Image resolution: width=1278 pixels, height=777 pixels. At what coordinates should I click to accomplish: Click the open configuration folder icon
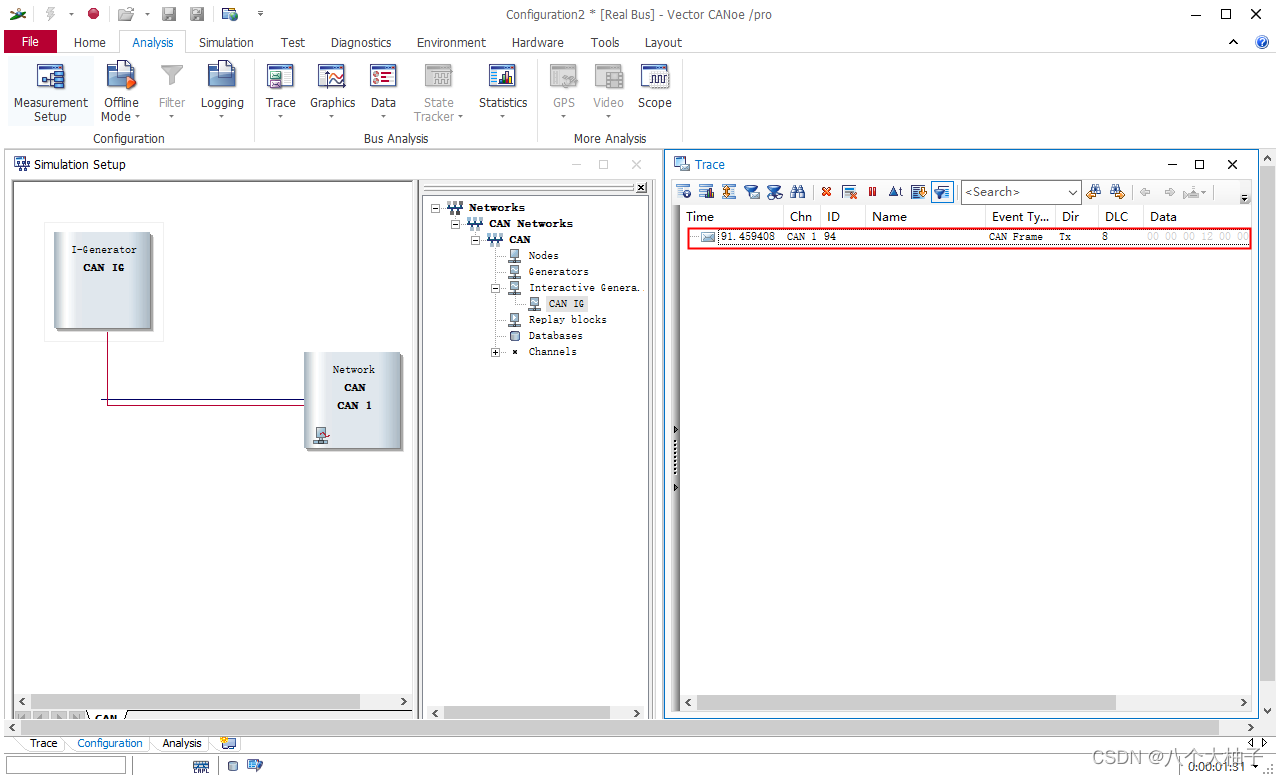coord(125,14)
